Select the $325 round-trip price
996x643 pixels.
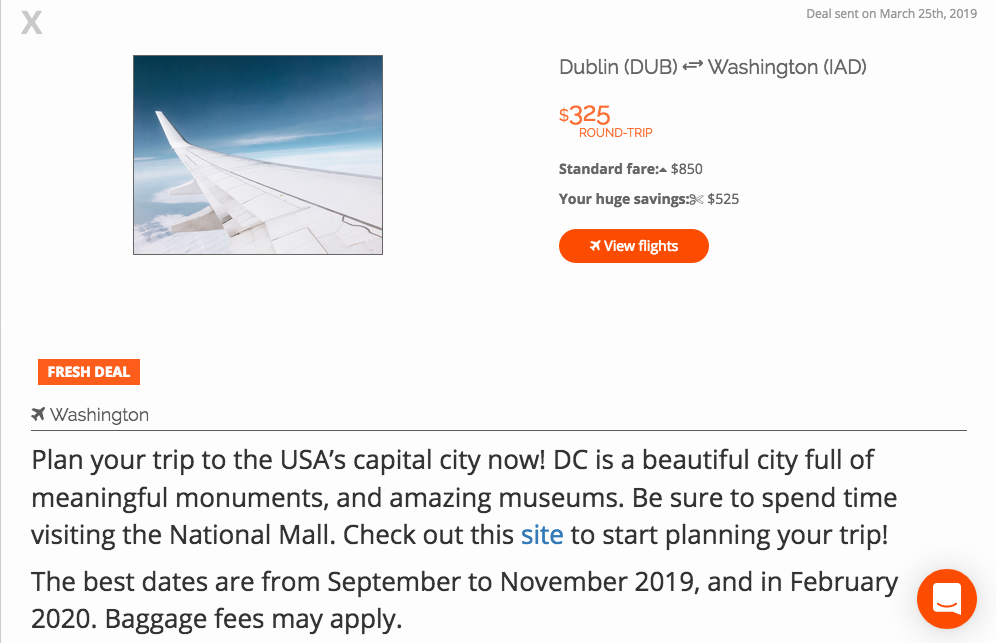[x=584, y=115]
